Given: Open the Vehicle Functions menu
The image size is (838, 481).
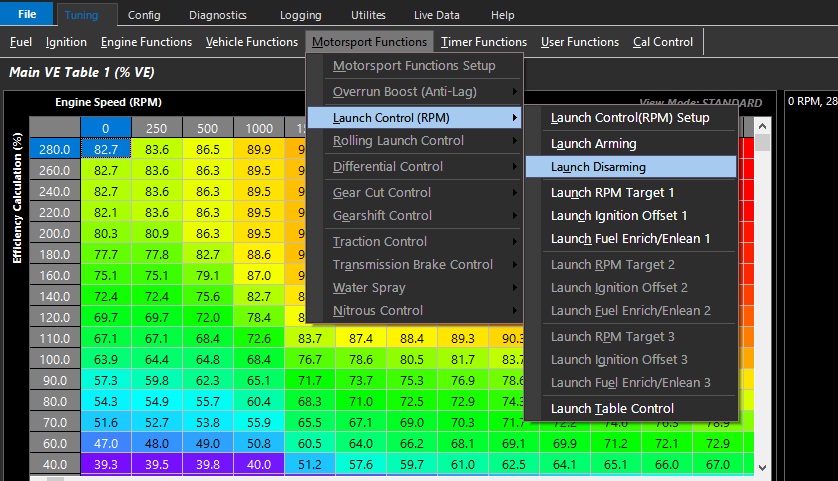Looking at the screenshot, I should click(252, 42).
